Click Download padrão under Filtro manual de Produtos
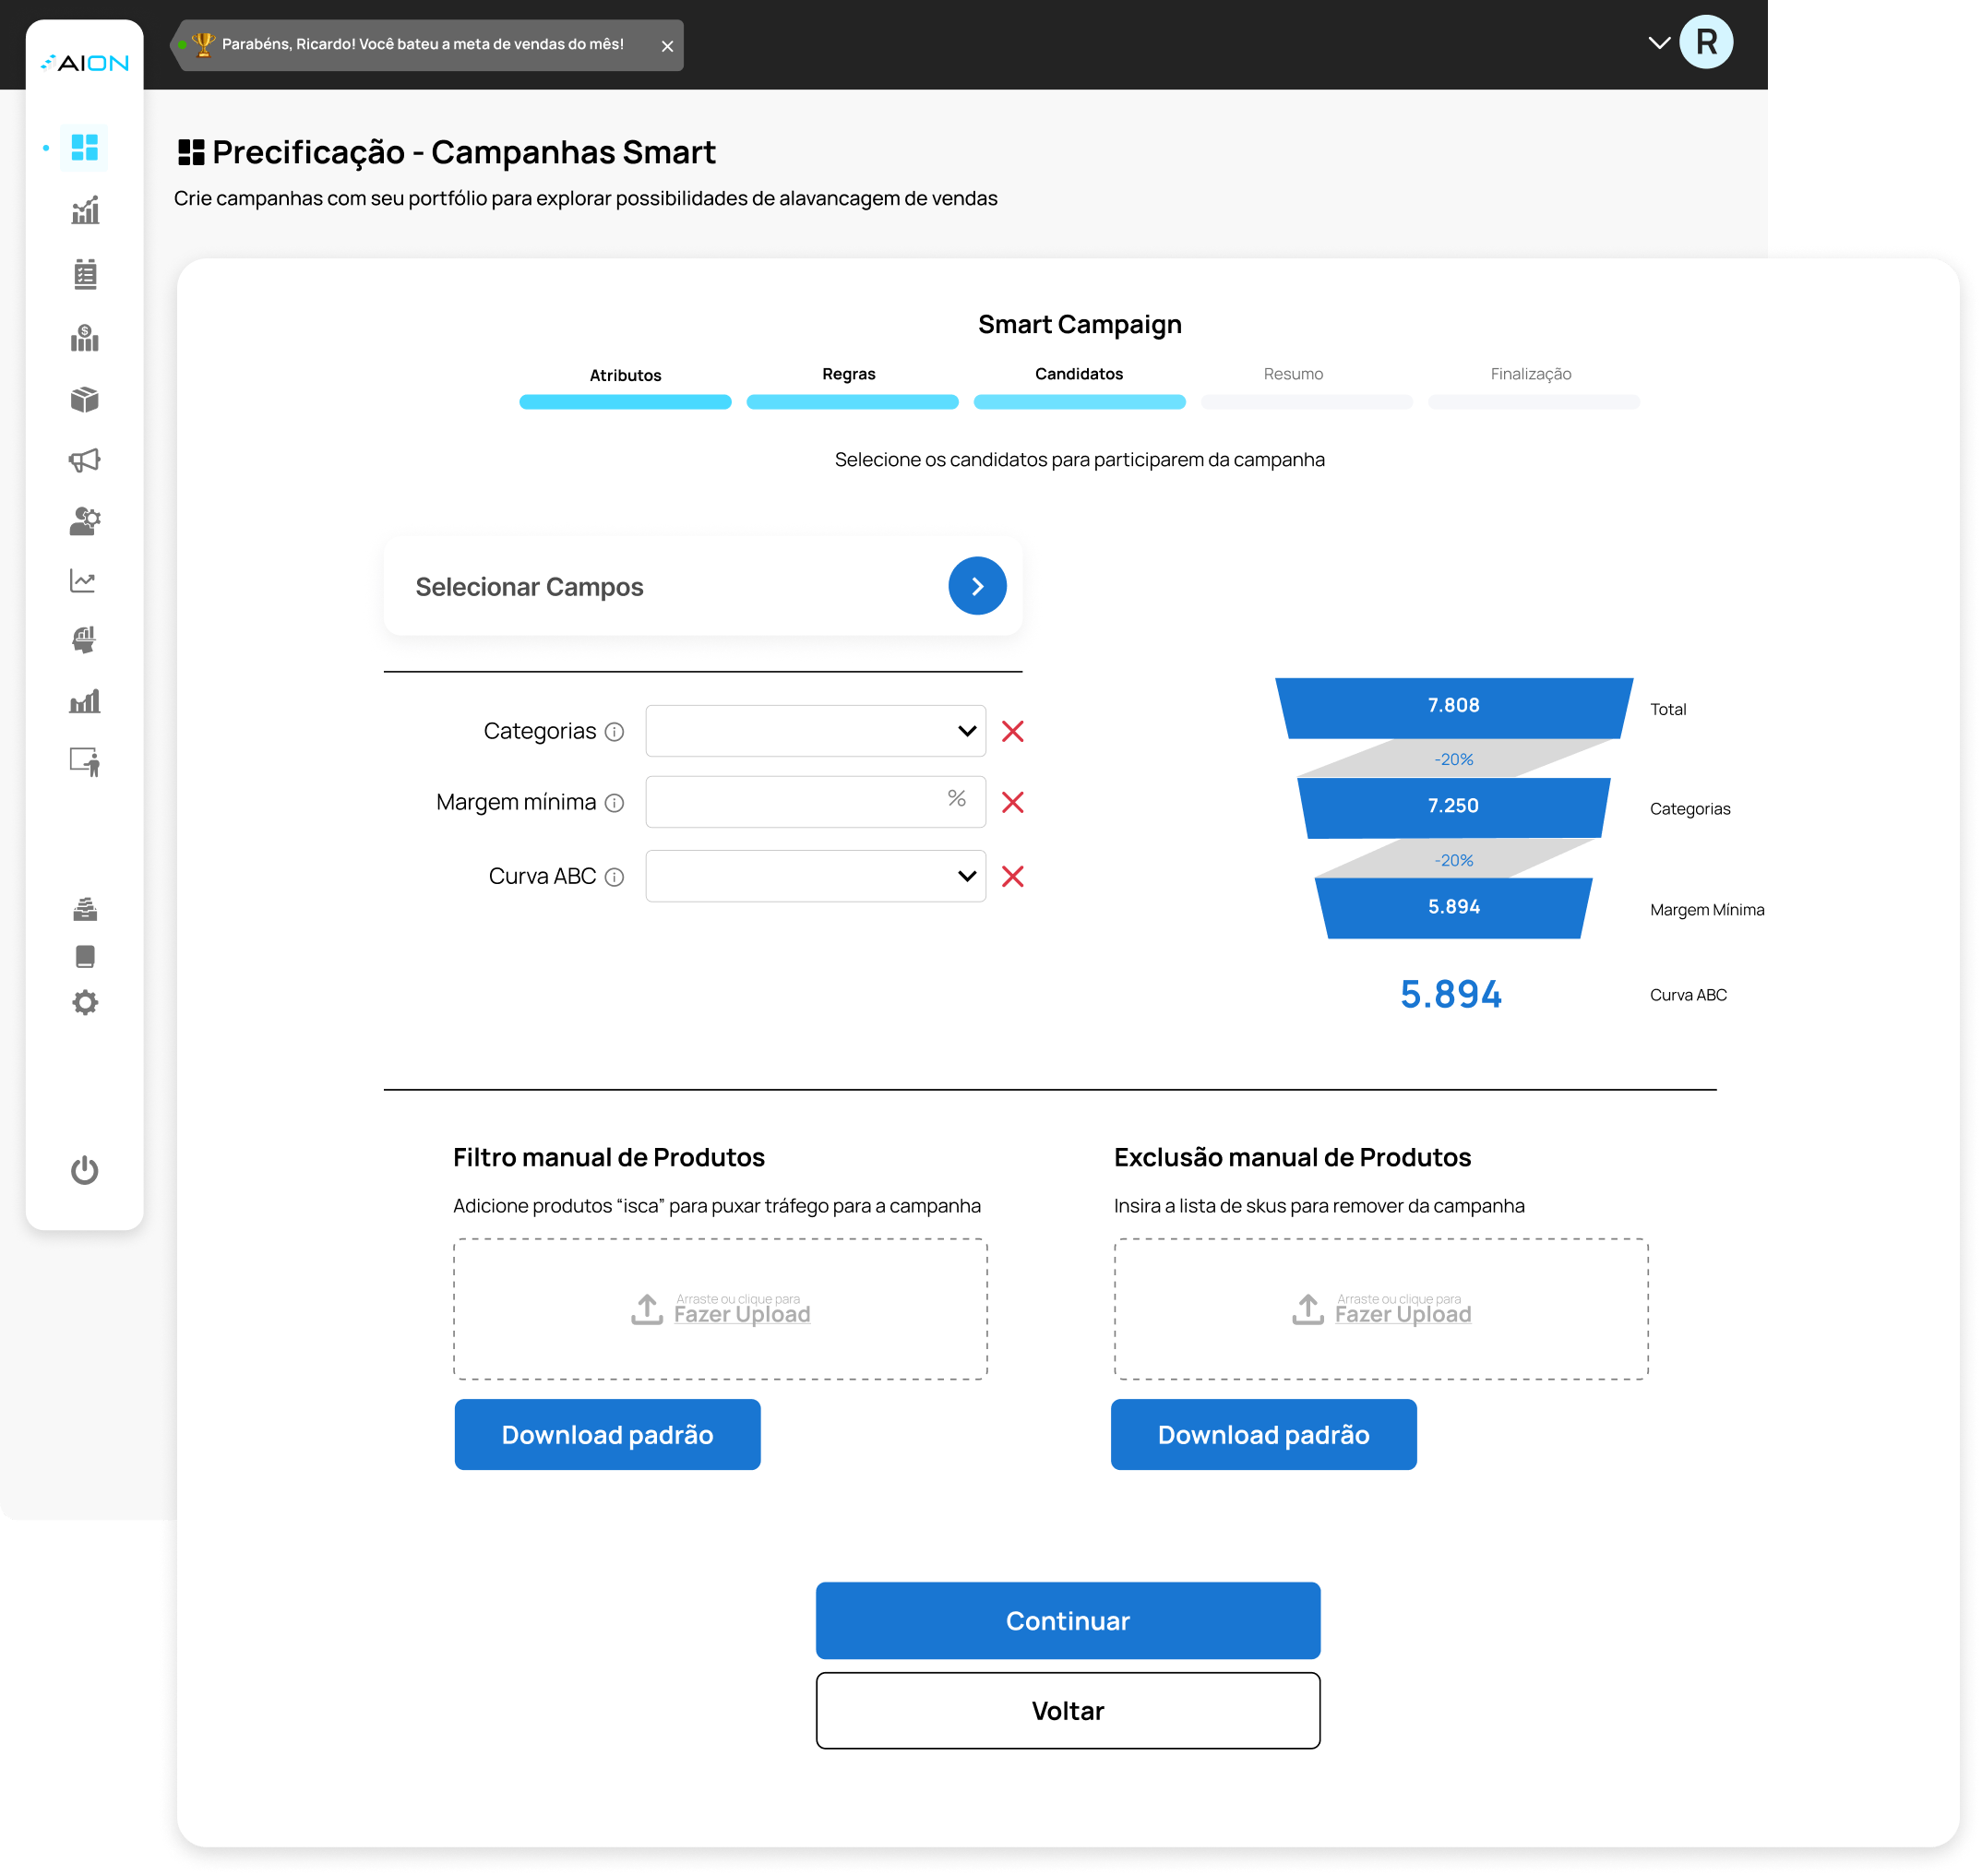This screenshot has height=1876, width=1982. pyautogui.click(x=607, y=1434)
